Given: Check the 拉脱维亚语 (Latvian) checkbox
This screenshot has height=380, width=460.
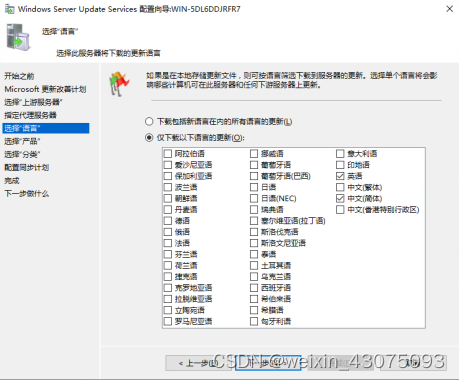Looking at the screenshot, I should pos(168,299).
